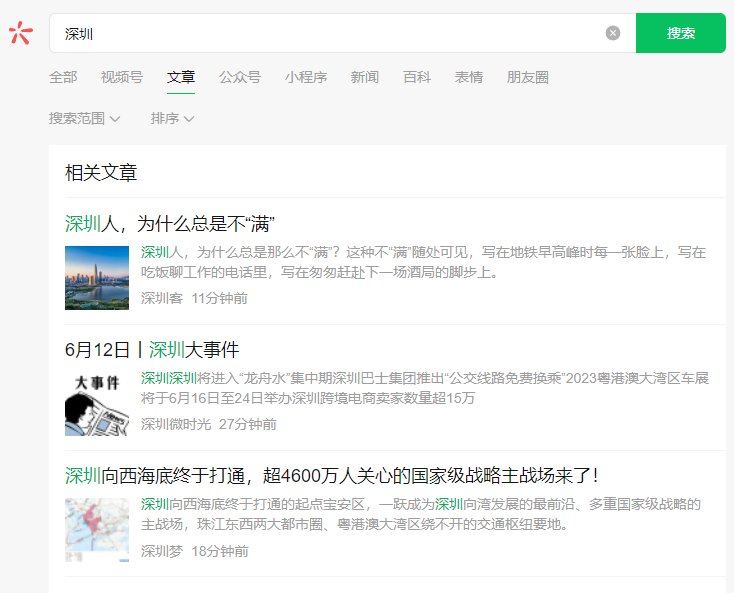Click the source name 深圳微时光

pos(176,425)
